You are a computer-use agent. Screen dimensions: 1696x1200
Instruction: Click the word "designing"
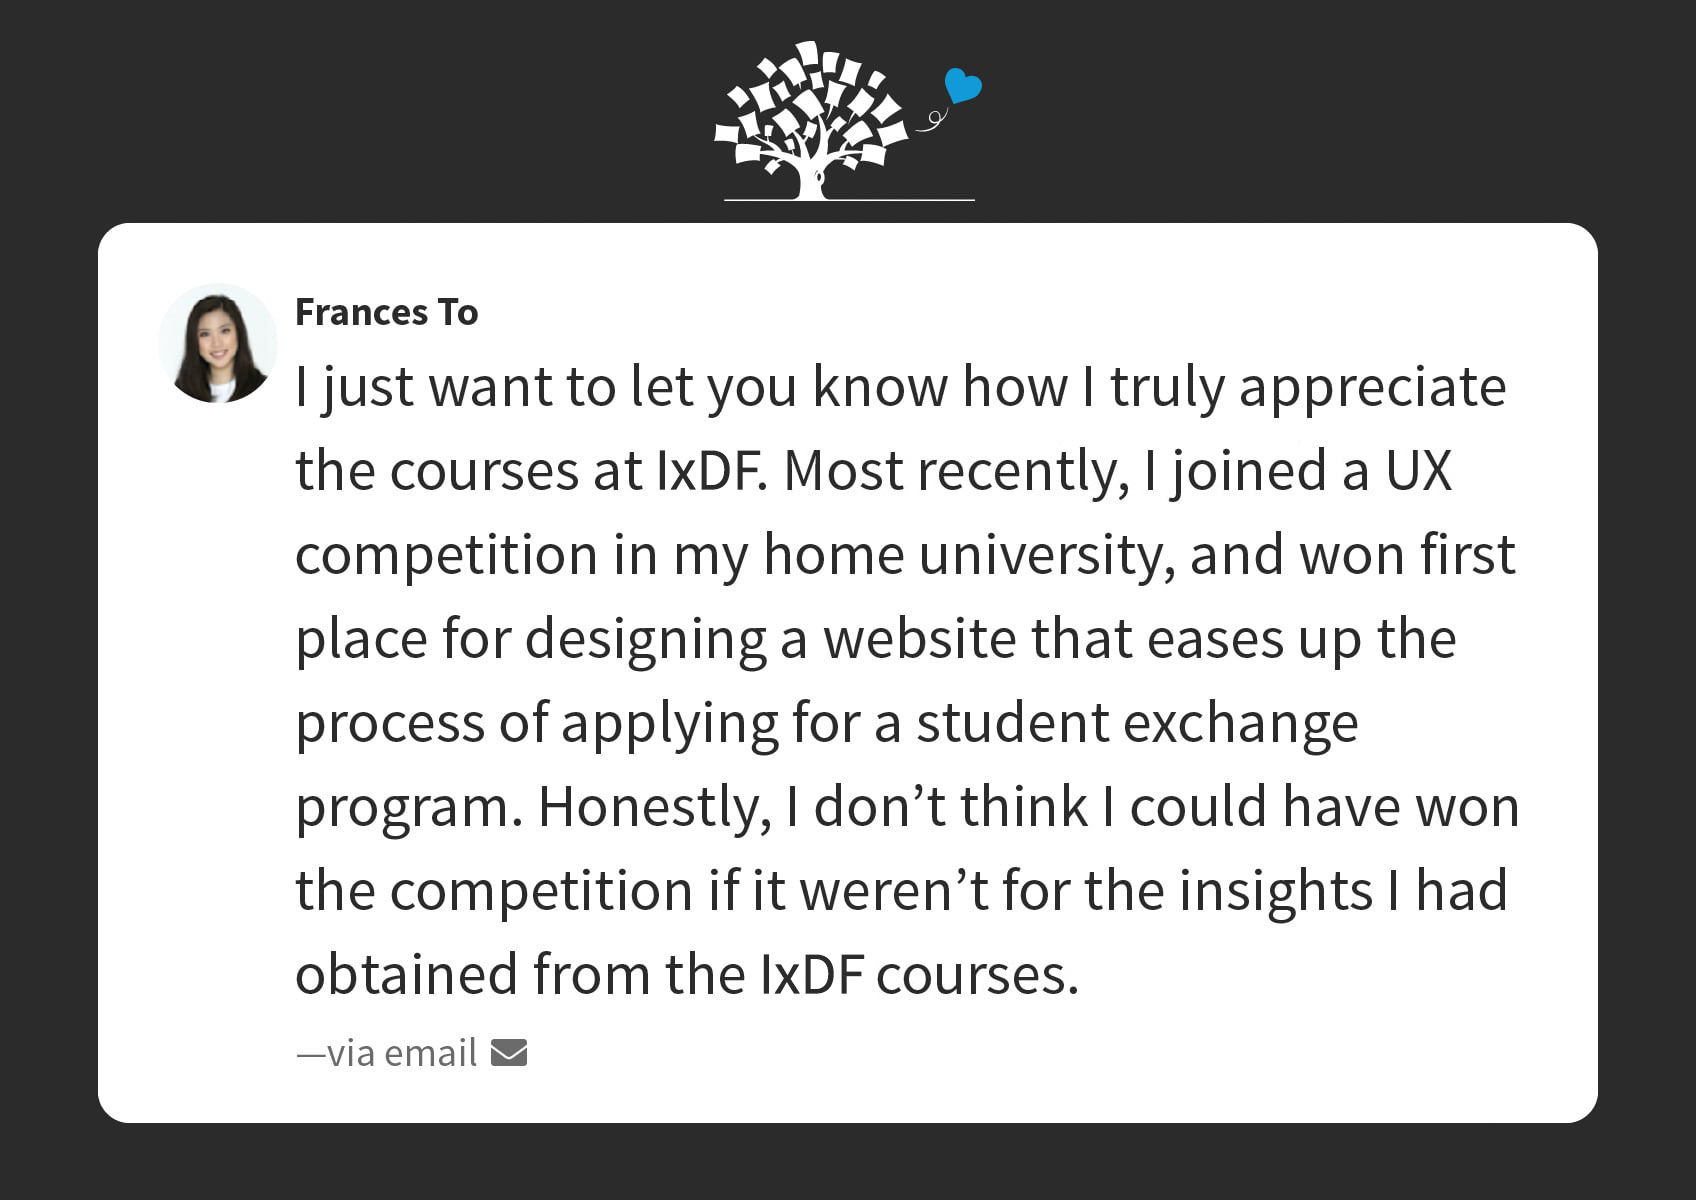tap(646, 641)
